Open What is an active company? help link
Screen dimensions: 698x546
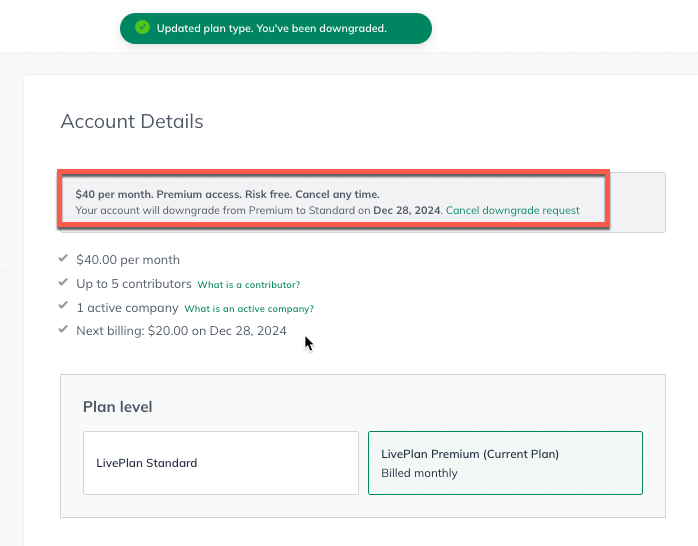(249, 309)
